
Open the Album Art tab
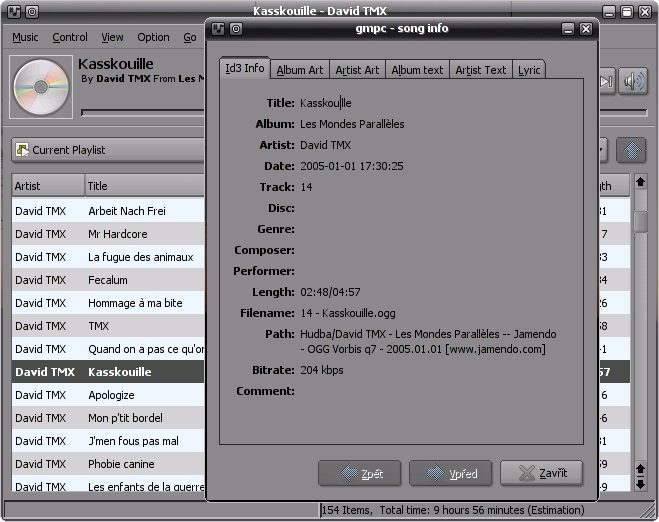tap(300, 70)
